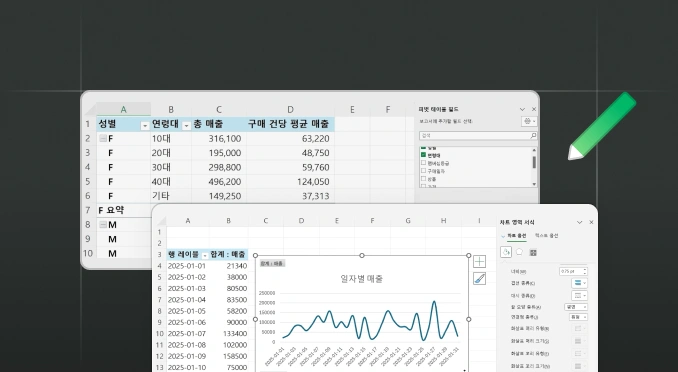This screenshot has height=372, width=678.
Task: Select the cell containing 158500
Action: coord(229,356)
